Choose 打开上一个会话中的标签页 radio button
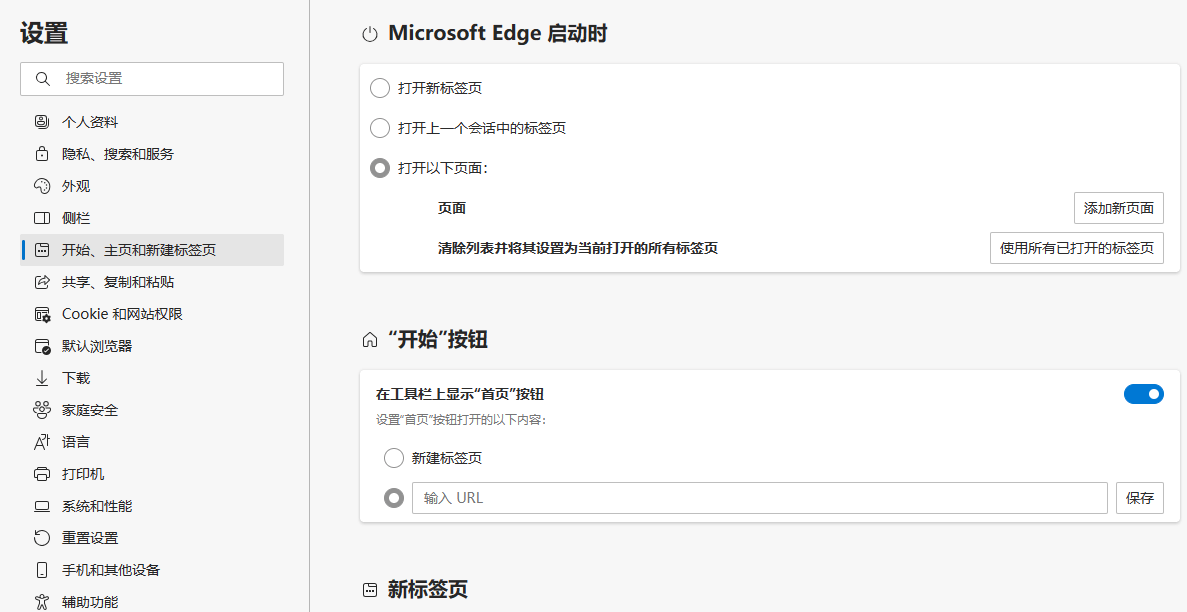The width and height of the screenshot is (1187, 612). click(x=379, y=128)
